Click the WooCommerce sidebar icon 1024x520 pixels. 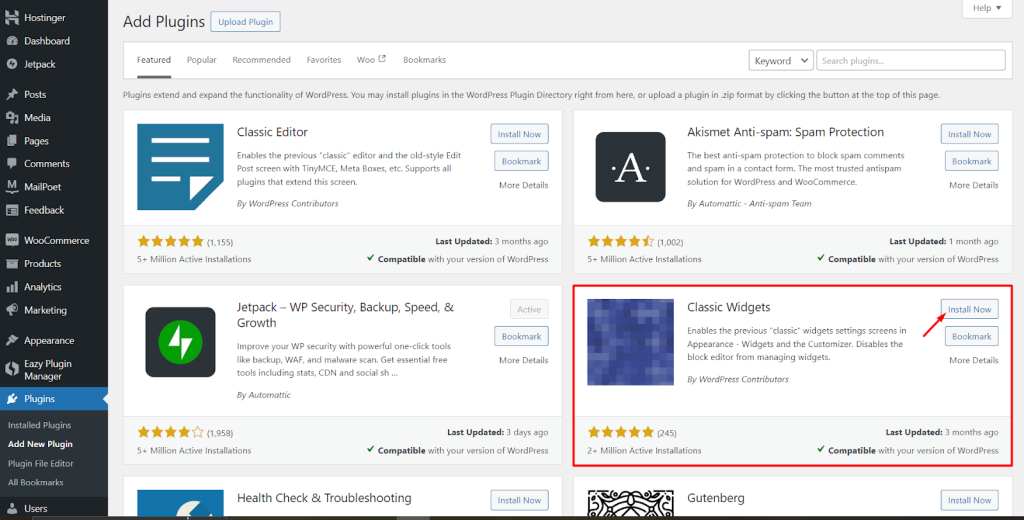tap(12, 240)
